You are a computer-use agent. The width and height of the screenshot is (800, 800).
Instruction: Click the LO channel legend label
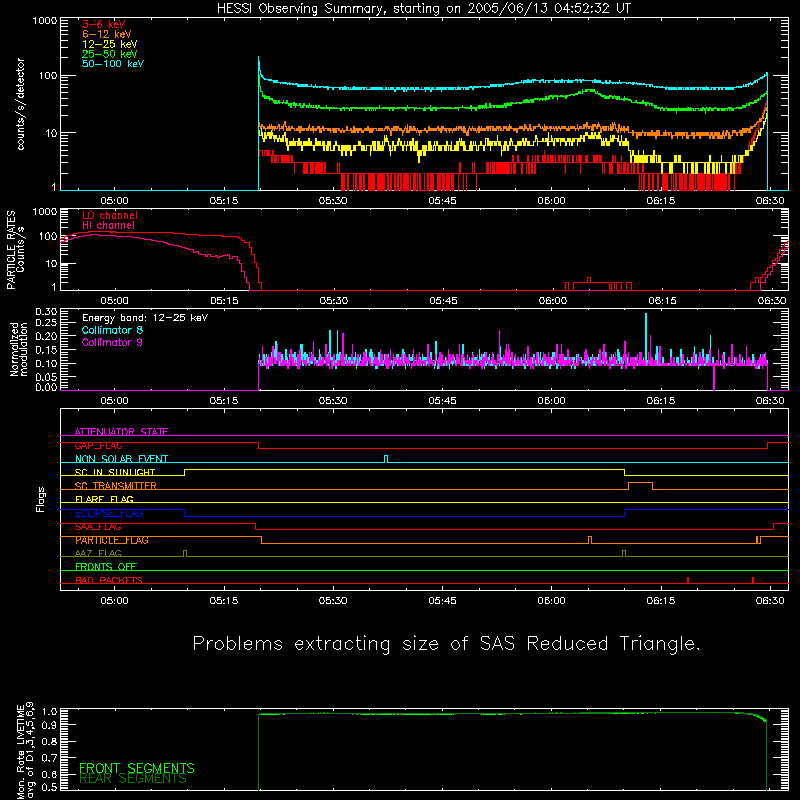(x=110, y=215)
